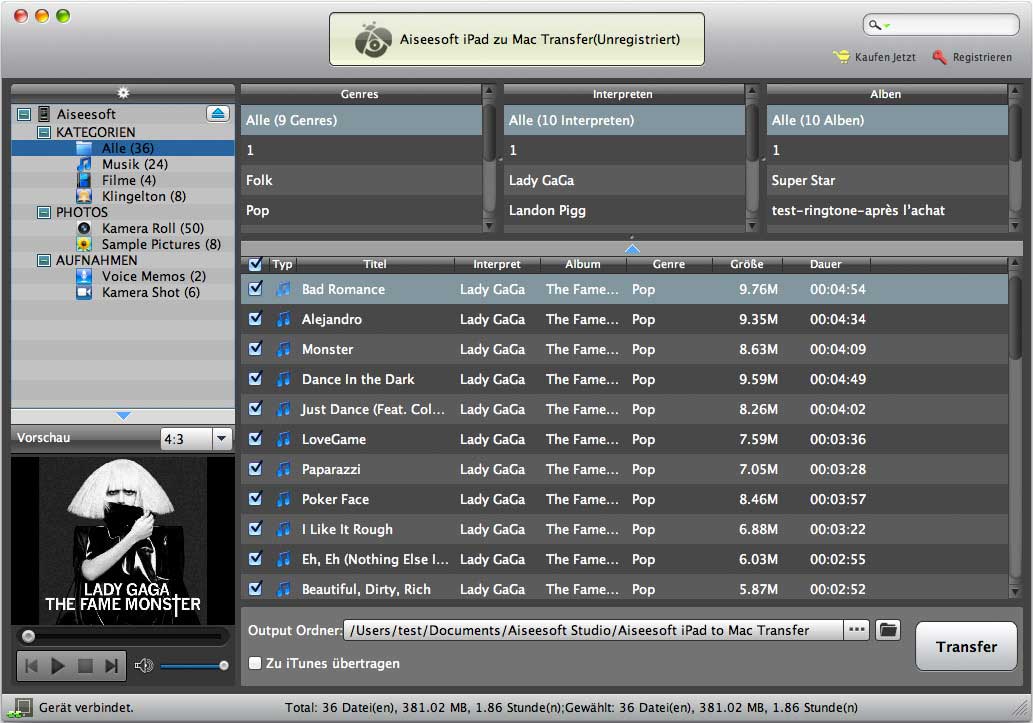Viewport: 1033px width, 723px height.
Task: Open the 4:3 aspect ratio dropdown
Action: tap(222, 438)
